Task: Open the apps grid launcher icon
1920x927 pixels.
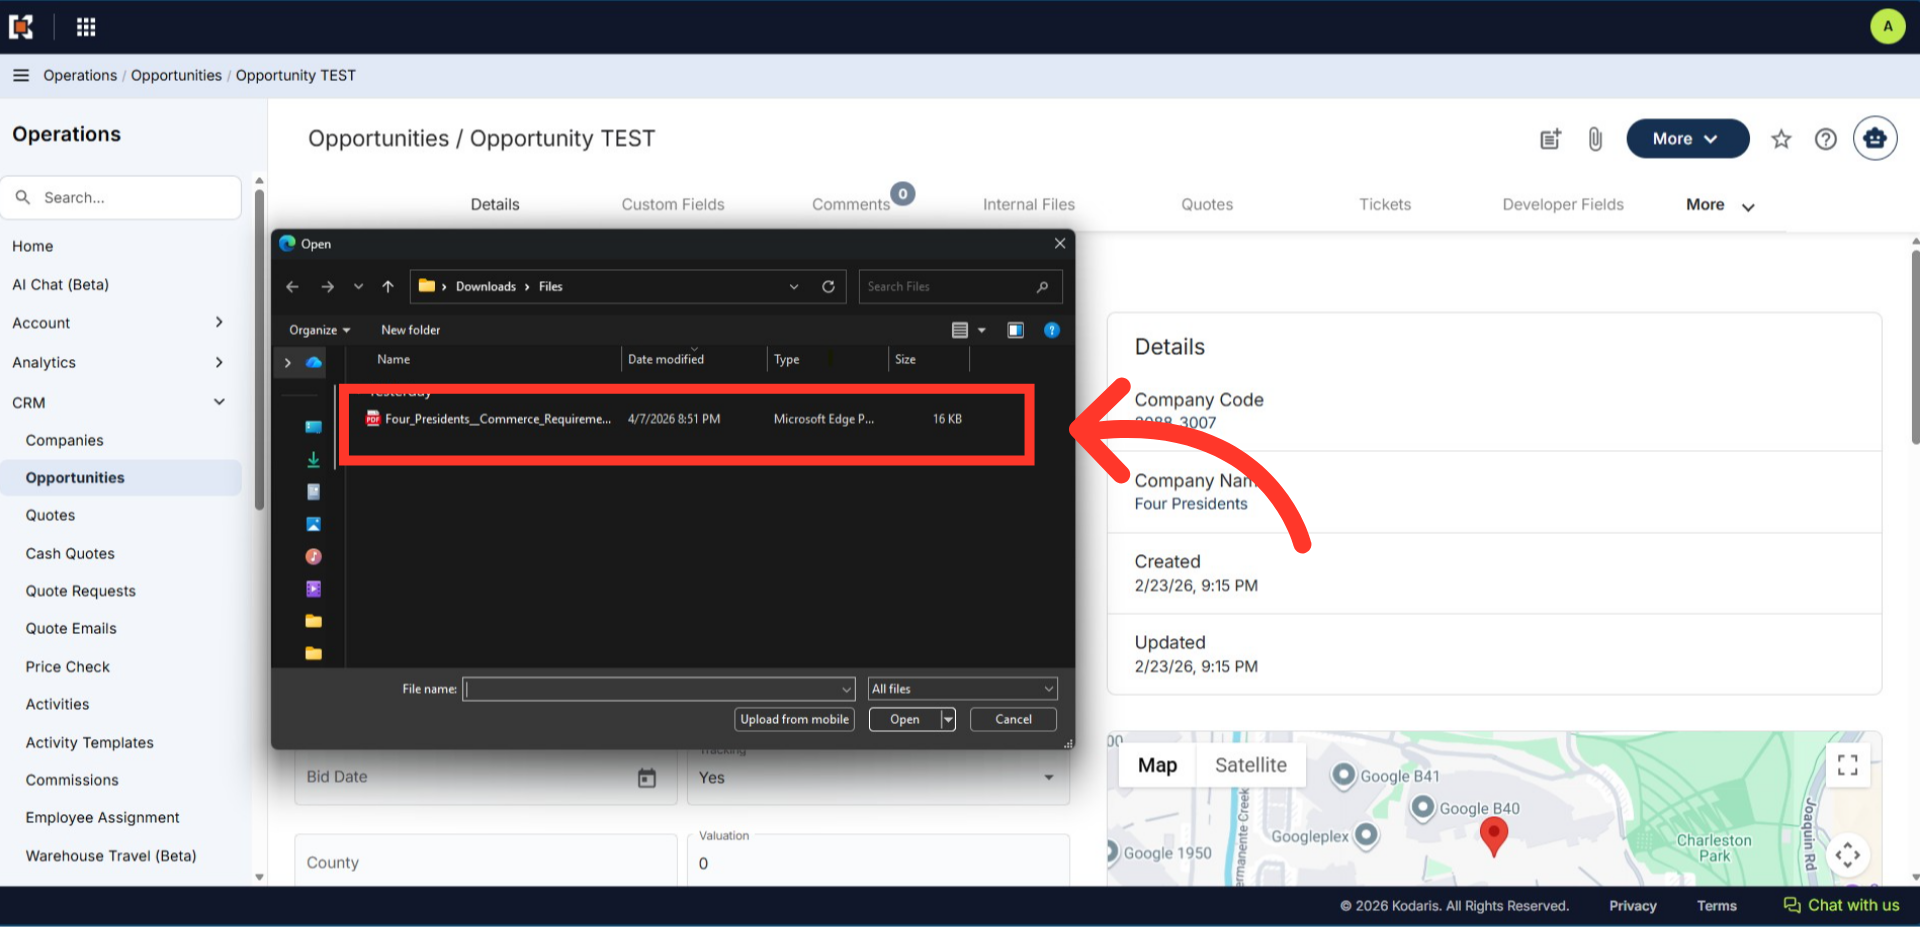Action: click(86, 27)
